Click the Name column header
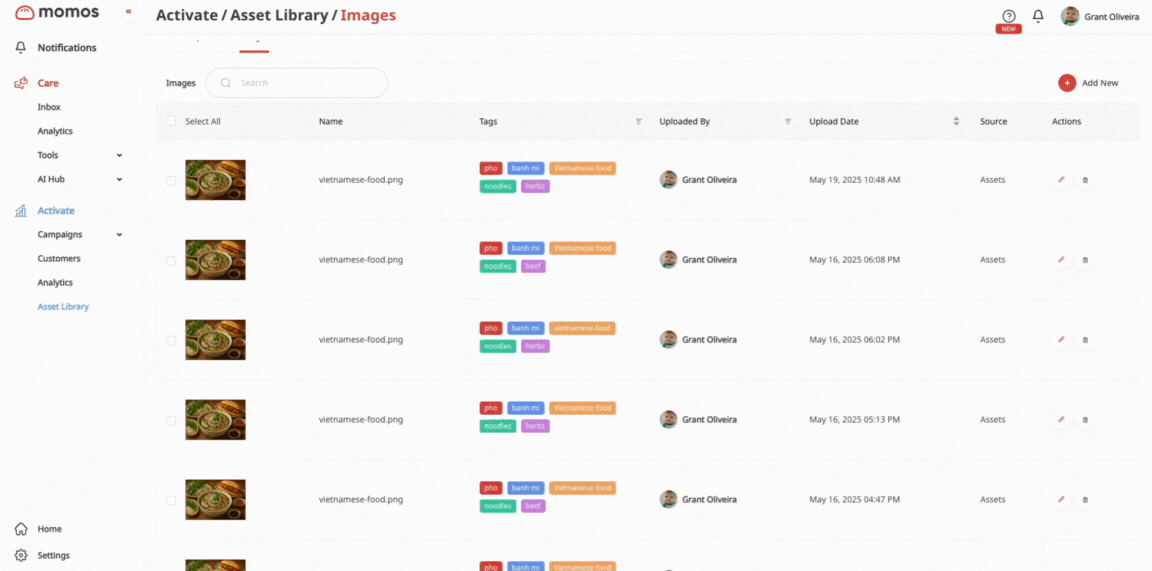The image size is (1152, 571). click(x=331, y=121)
